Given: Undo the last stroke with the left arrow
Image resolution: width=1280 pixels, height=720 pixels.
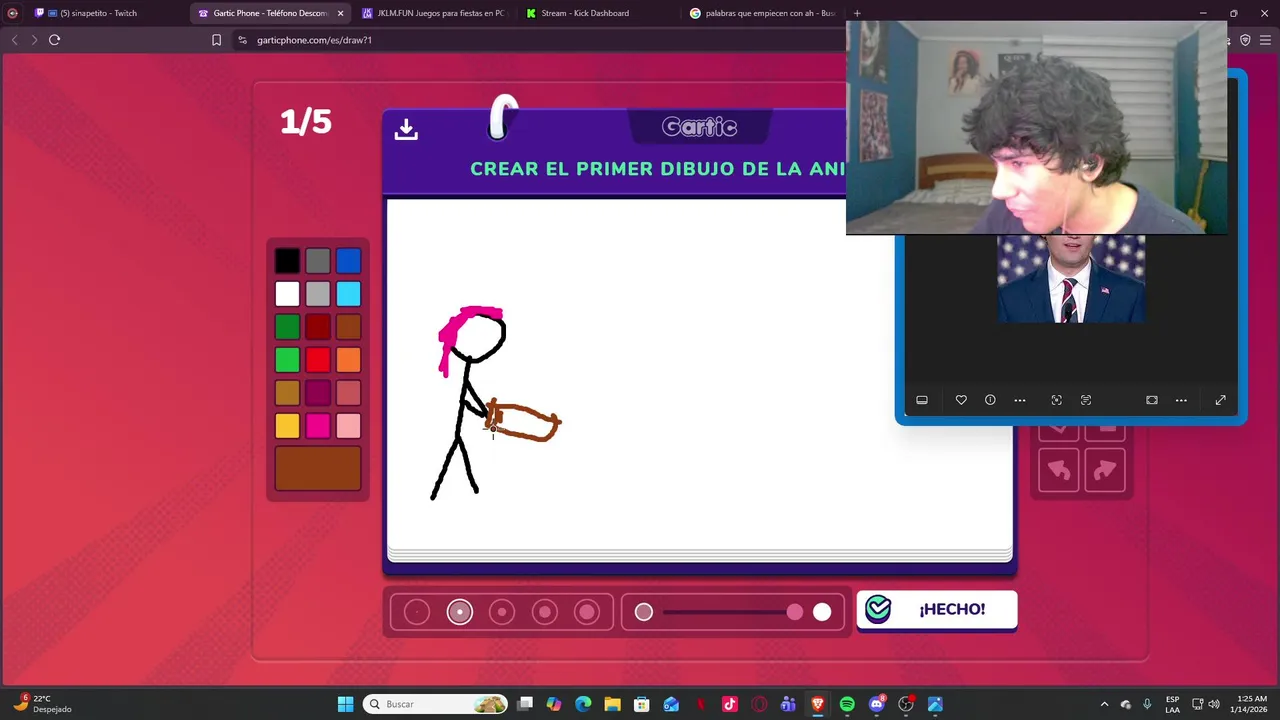Looking at the screenshot, I should [1059, 471].
